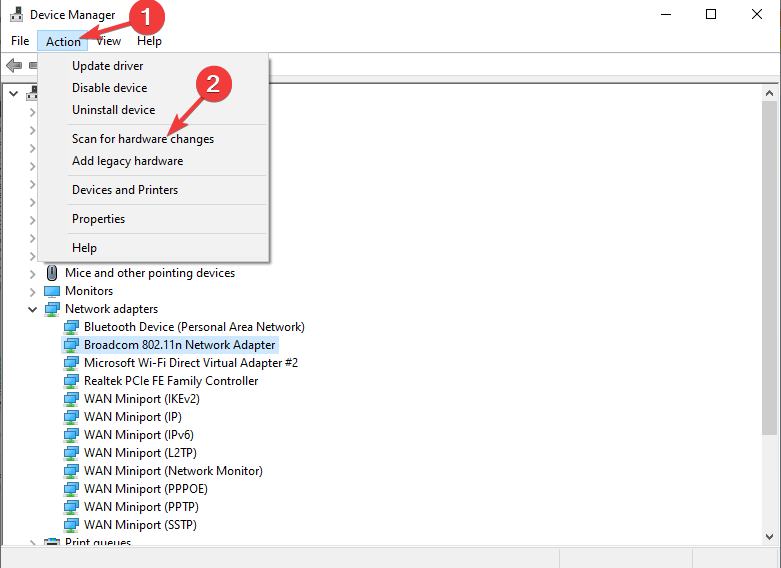This screenshot has height=568, width=781.
Task: Select WAN Miniport (IP) text
Action: click(x=133, y=417)
